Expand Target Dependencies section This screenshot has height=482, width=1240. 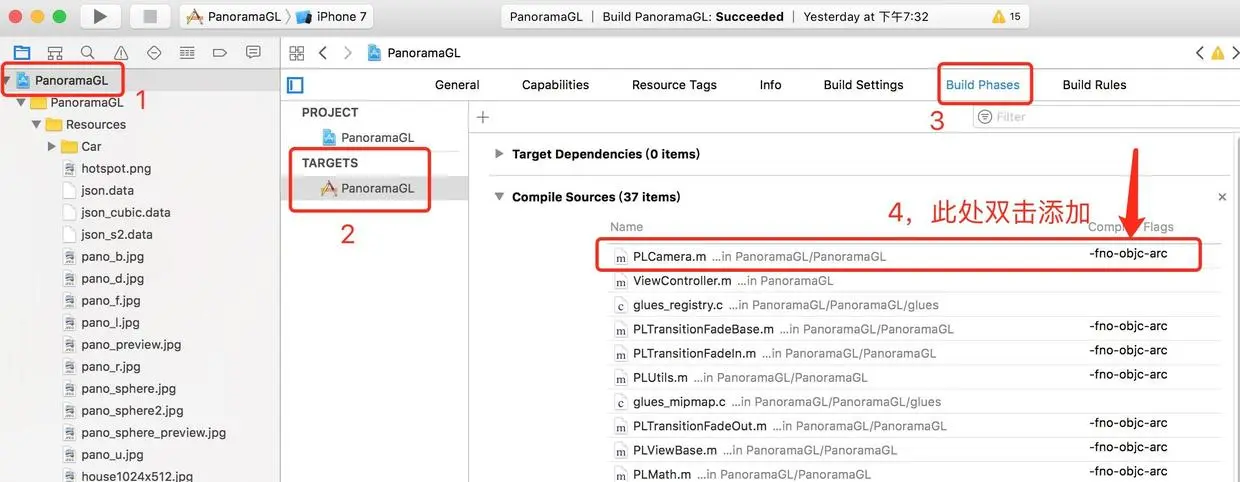[499, 154]
